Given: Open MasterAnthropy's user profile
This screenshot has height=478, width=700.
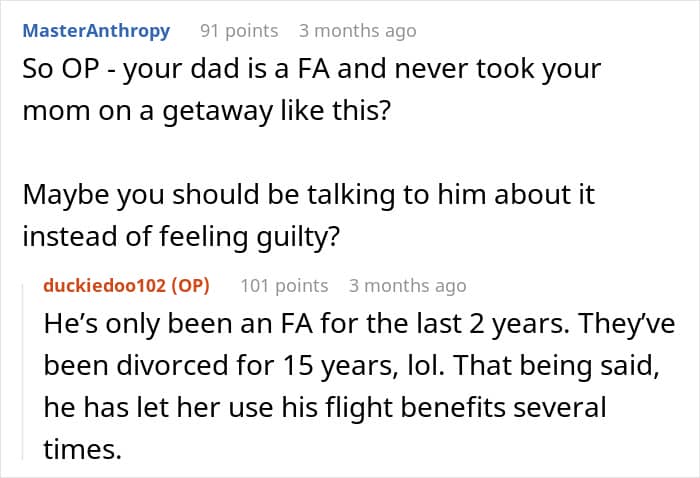Looking at the screenshot, I should point(96,31).
